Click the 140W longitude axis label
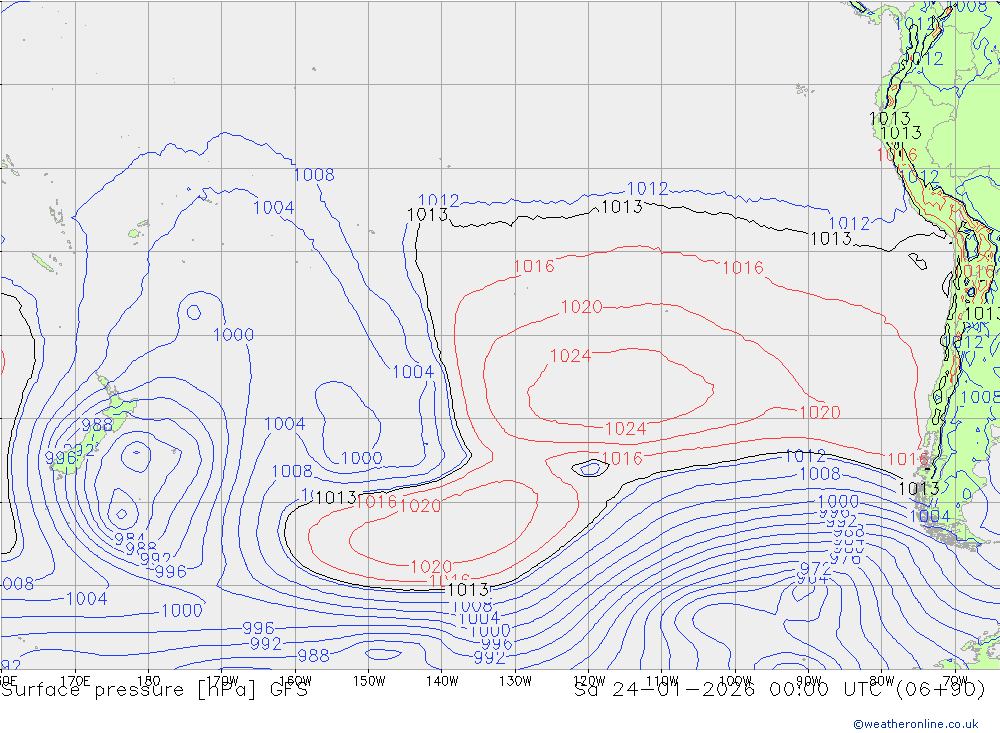 coord(441,681)
